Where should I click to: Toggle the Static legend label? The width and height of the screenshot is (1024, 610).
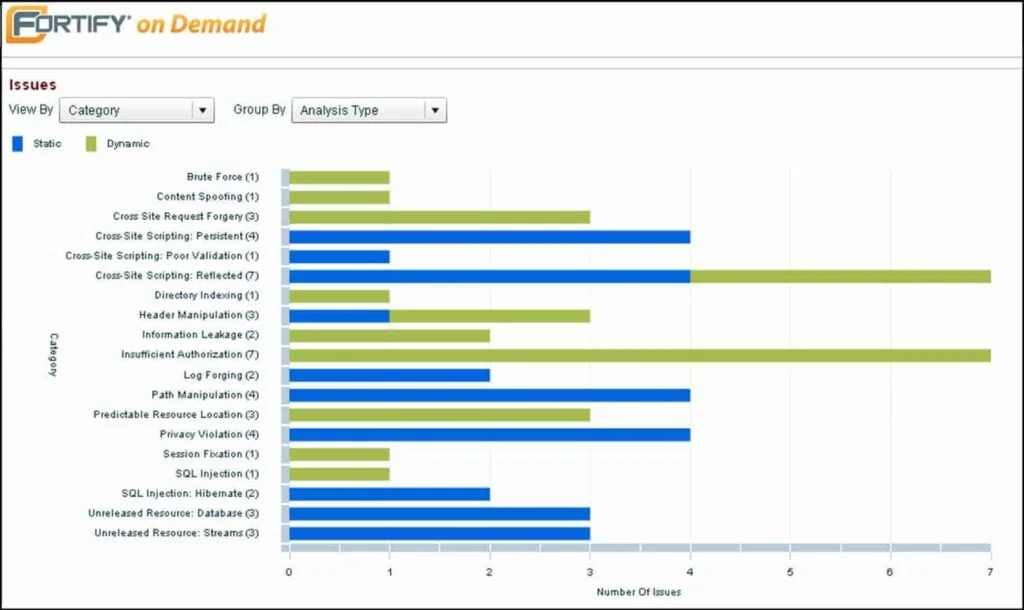(47, 144)
